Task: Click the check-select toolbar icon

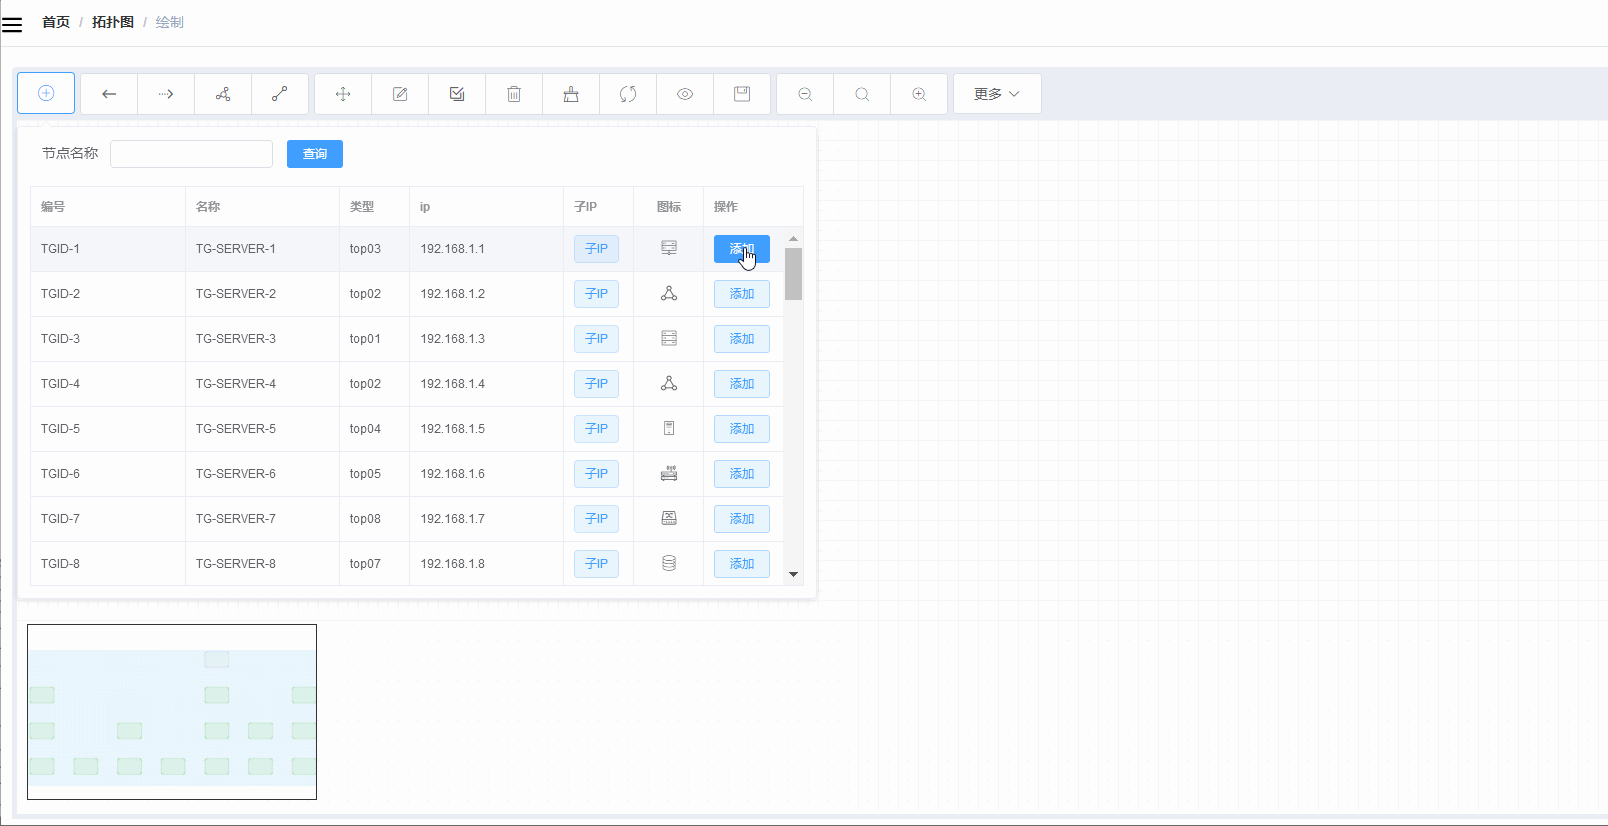Action: [457, 94]
